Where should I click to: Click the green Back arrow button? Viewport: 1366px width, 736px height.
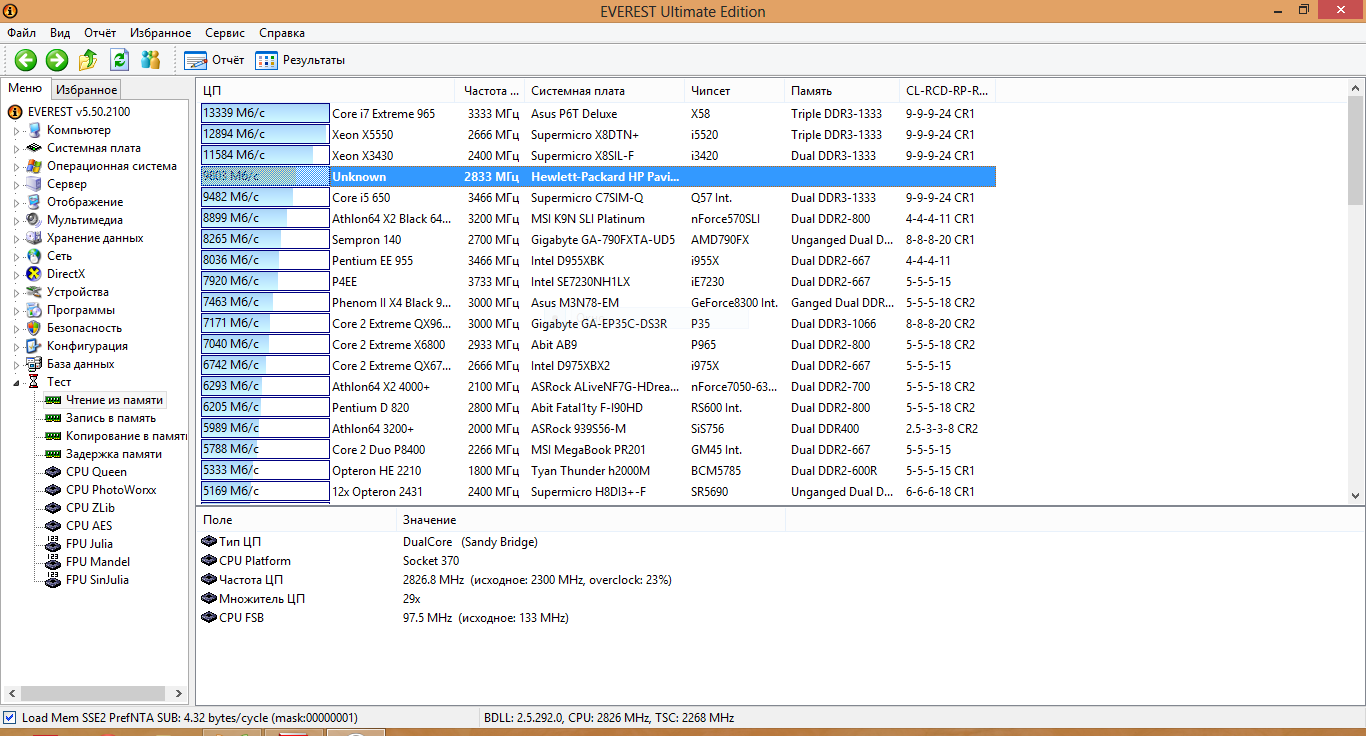[x=26, y=59]
